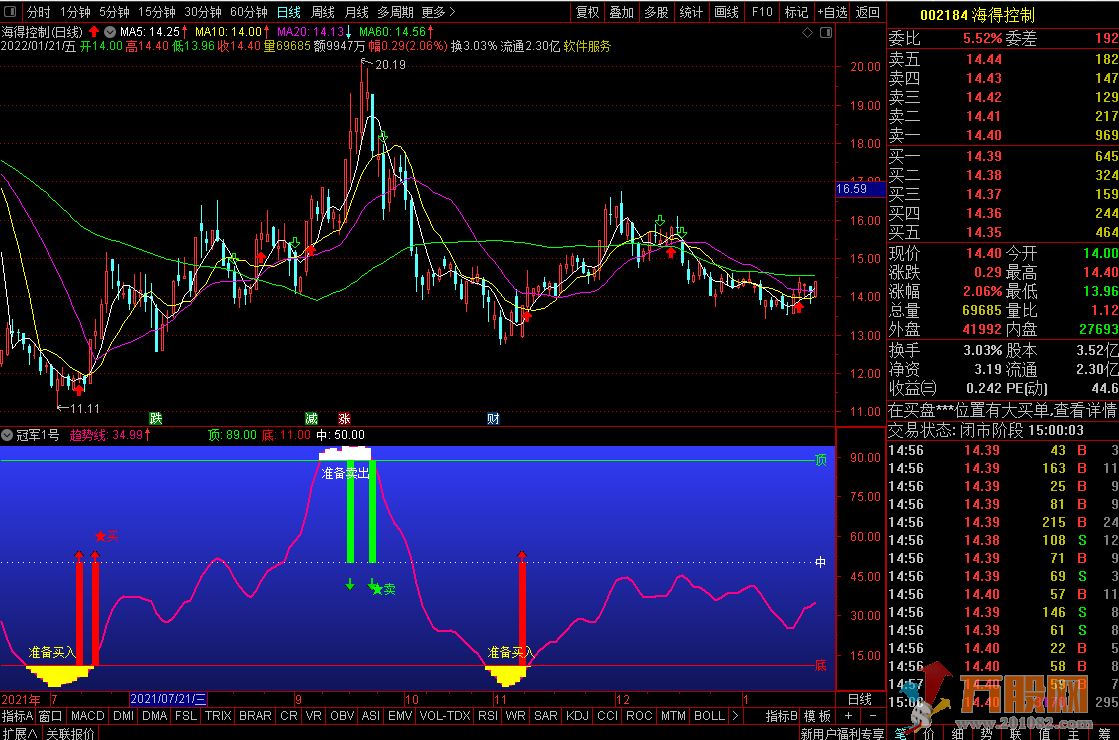This screenshot has height=740, width=1119.
Task: Select the CCI indicator tab
Action: [608, 716]
